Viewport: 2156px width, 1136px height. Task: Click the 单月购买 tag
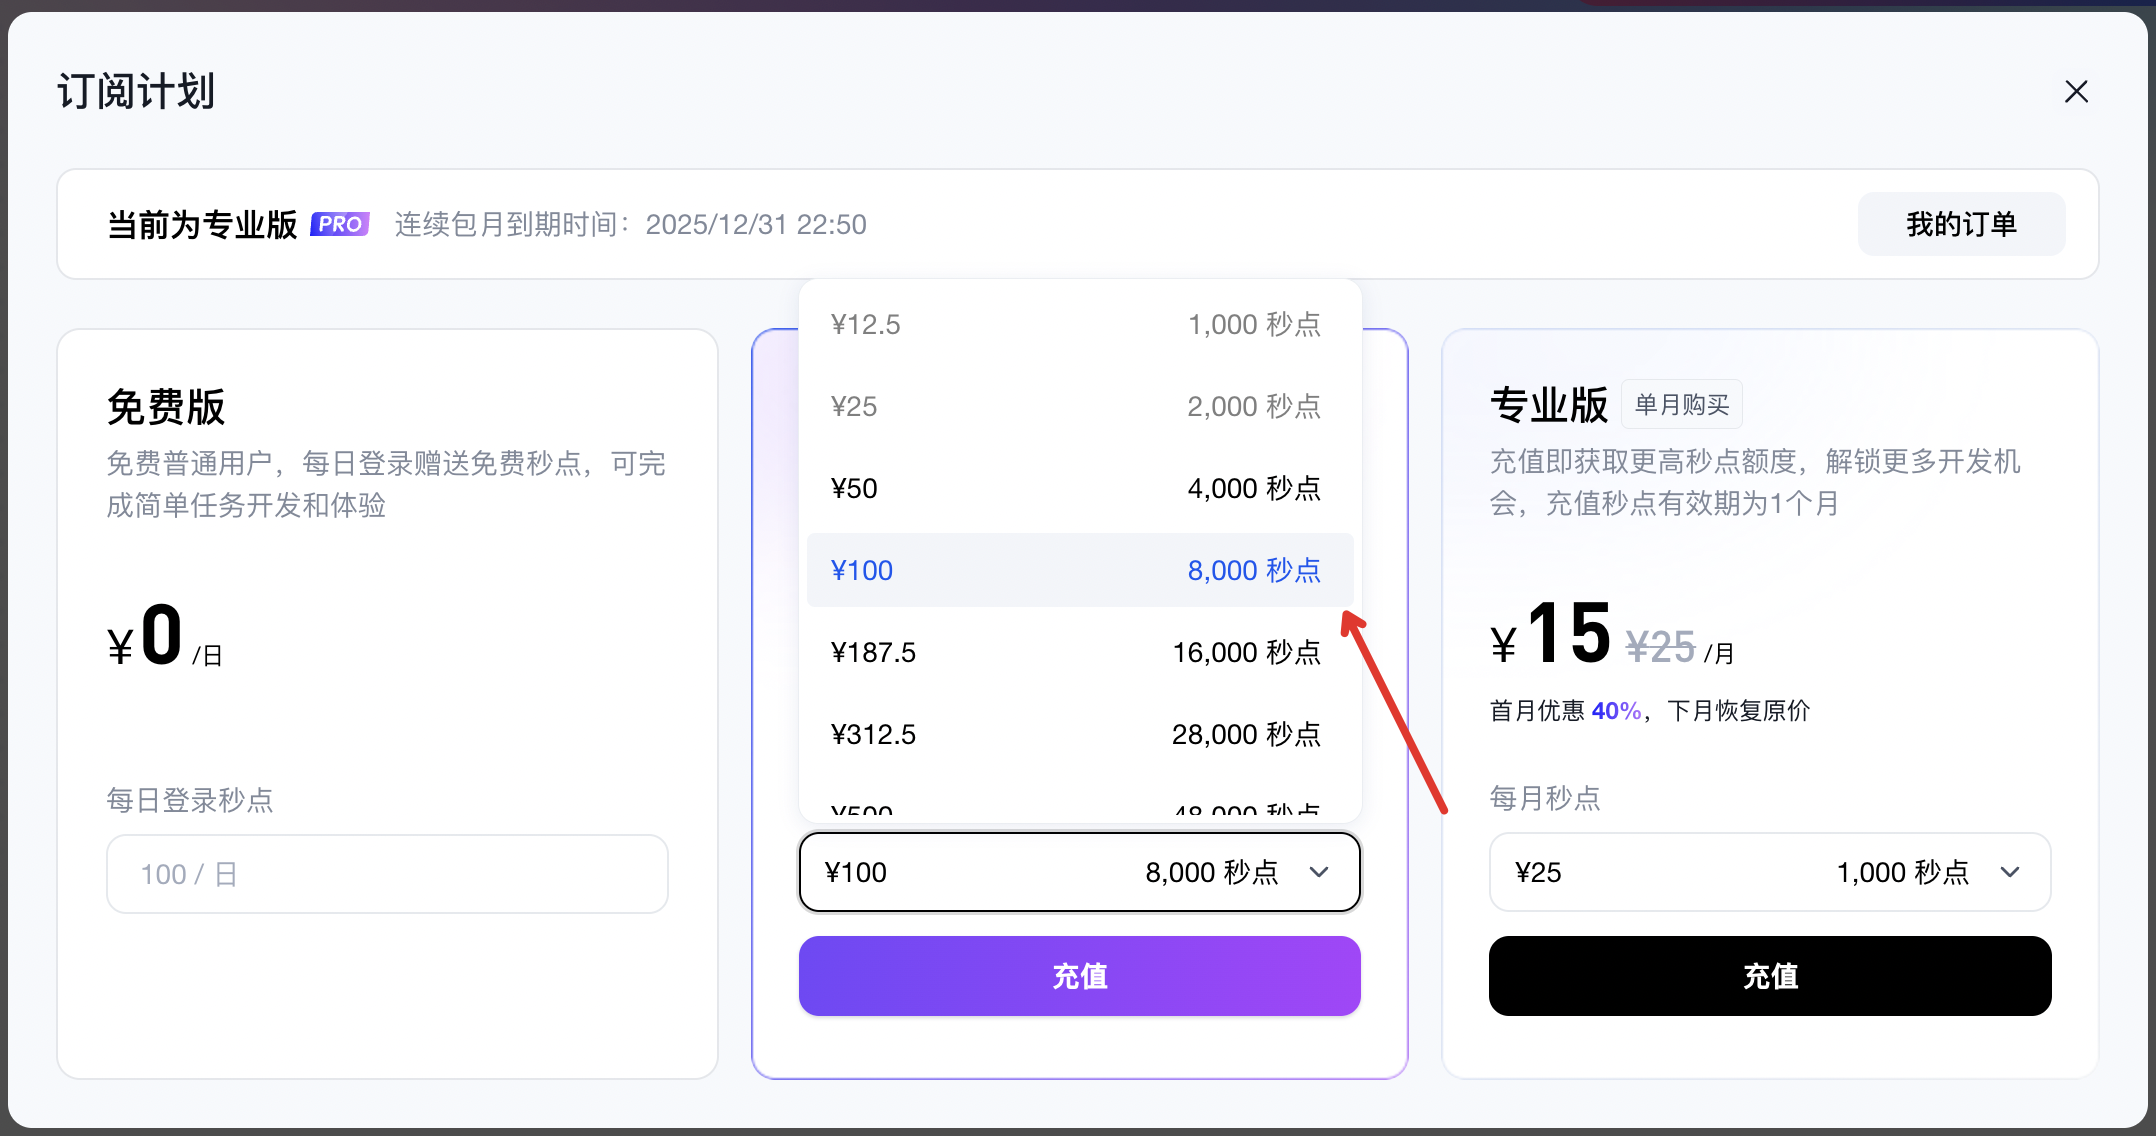click(1681, 404)
